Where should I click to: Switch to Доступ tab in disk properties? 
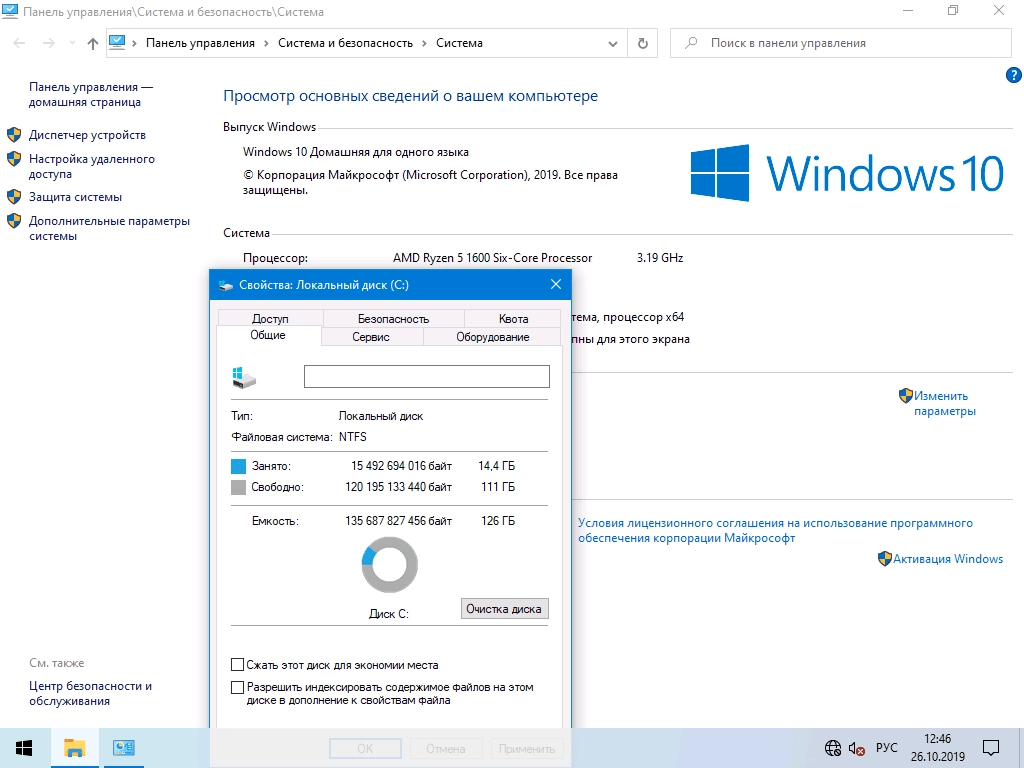pyautogui.click(x=270, y=319)
